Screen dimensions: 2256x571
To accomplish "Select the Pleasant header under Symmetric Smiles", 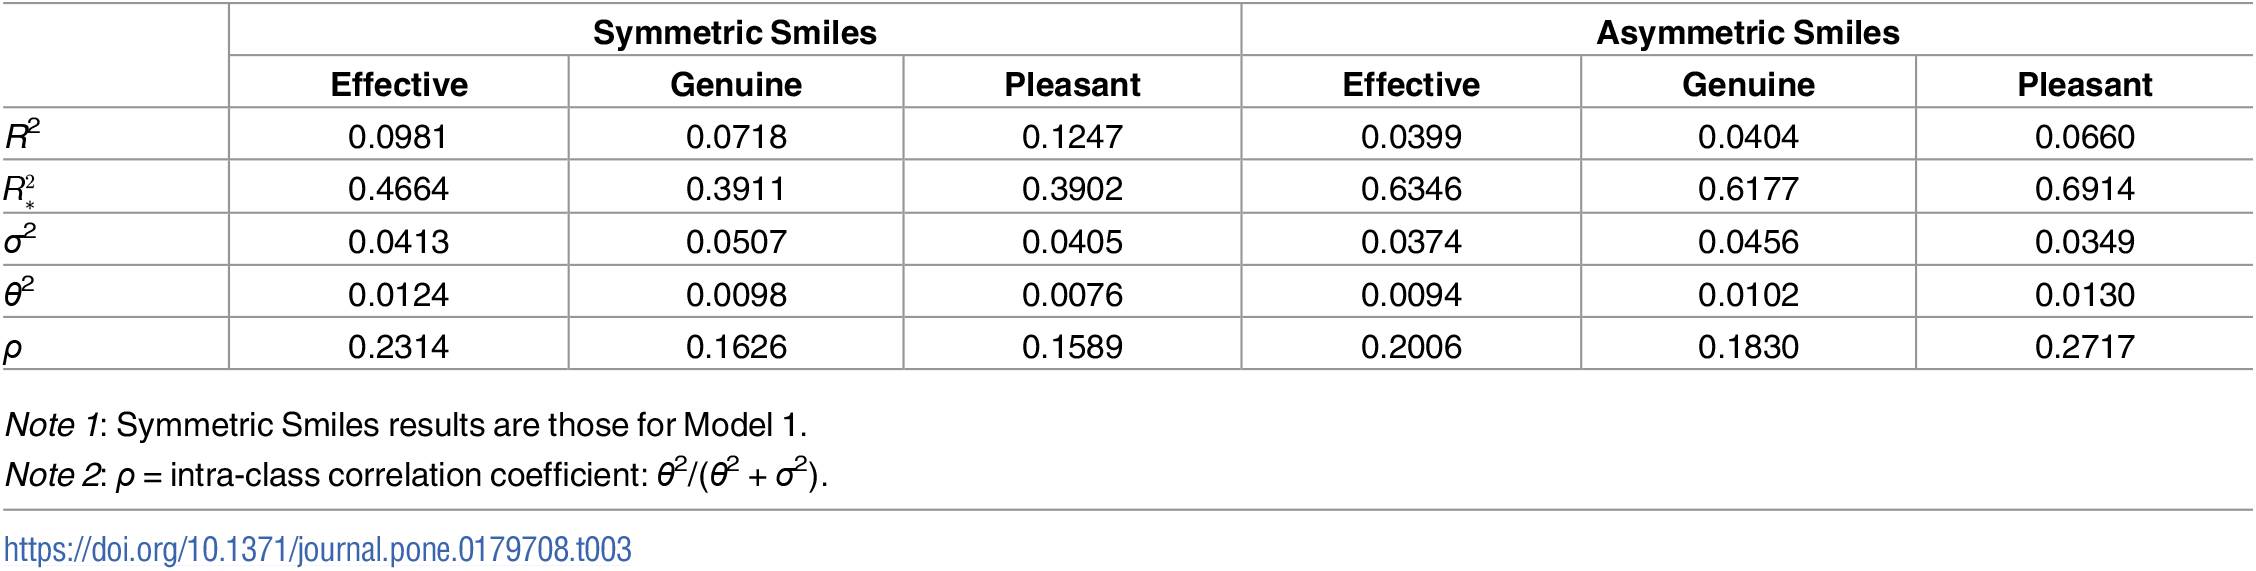I will point(1072,85).
